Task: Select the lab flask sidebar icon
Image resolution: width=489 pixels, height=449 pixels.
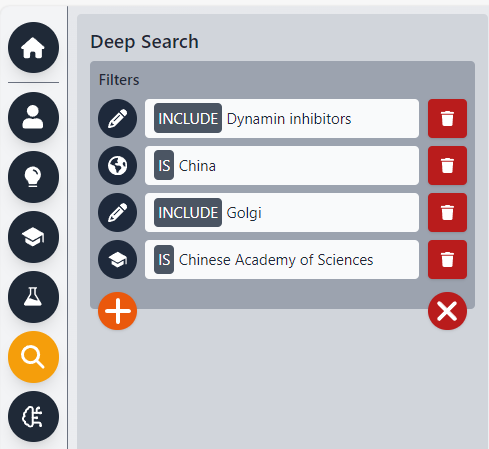Action: pyautogui.click(x=33, y=297)
